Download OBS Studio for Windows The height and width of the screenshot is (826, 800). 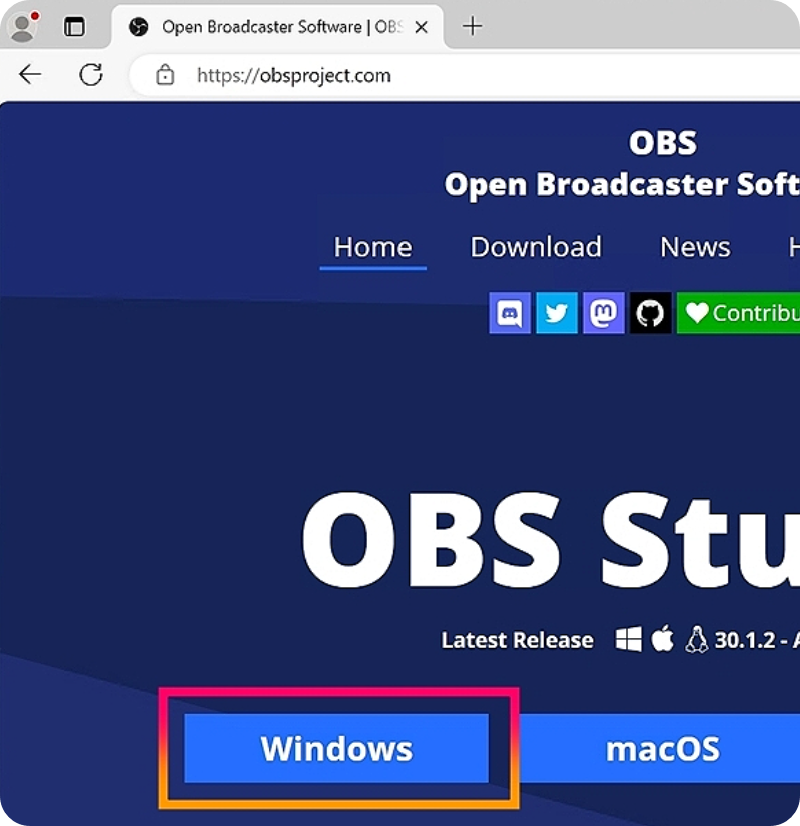[337, 748]
